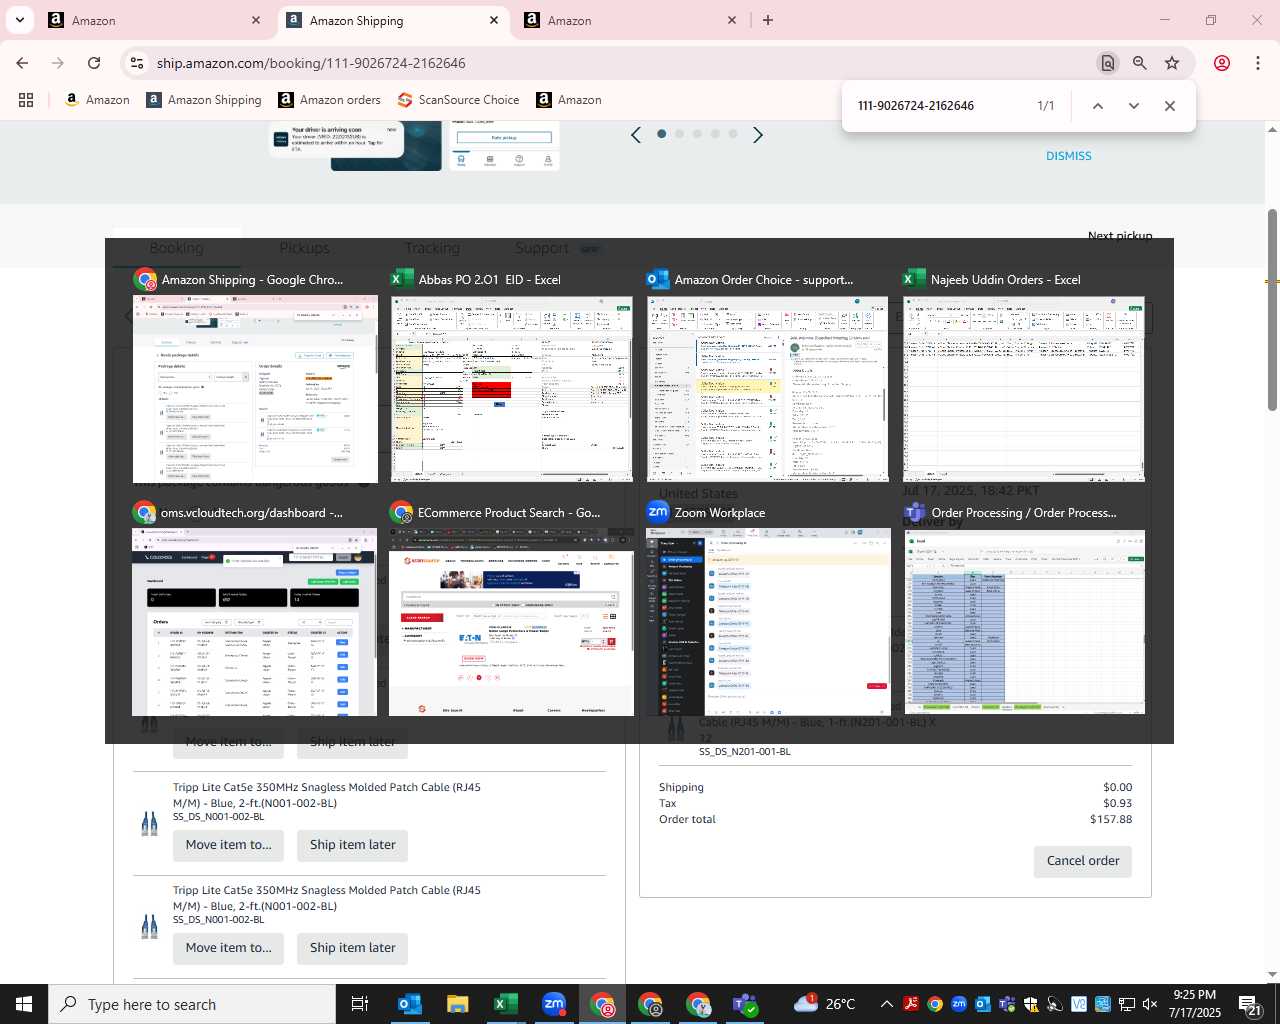Open Excel from the taskbar

click(x=506, y=1004)
